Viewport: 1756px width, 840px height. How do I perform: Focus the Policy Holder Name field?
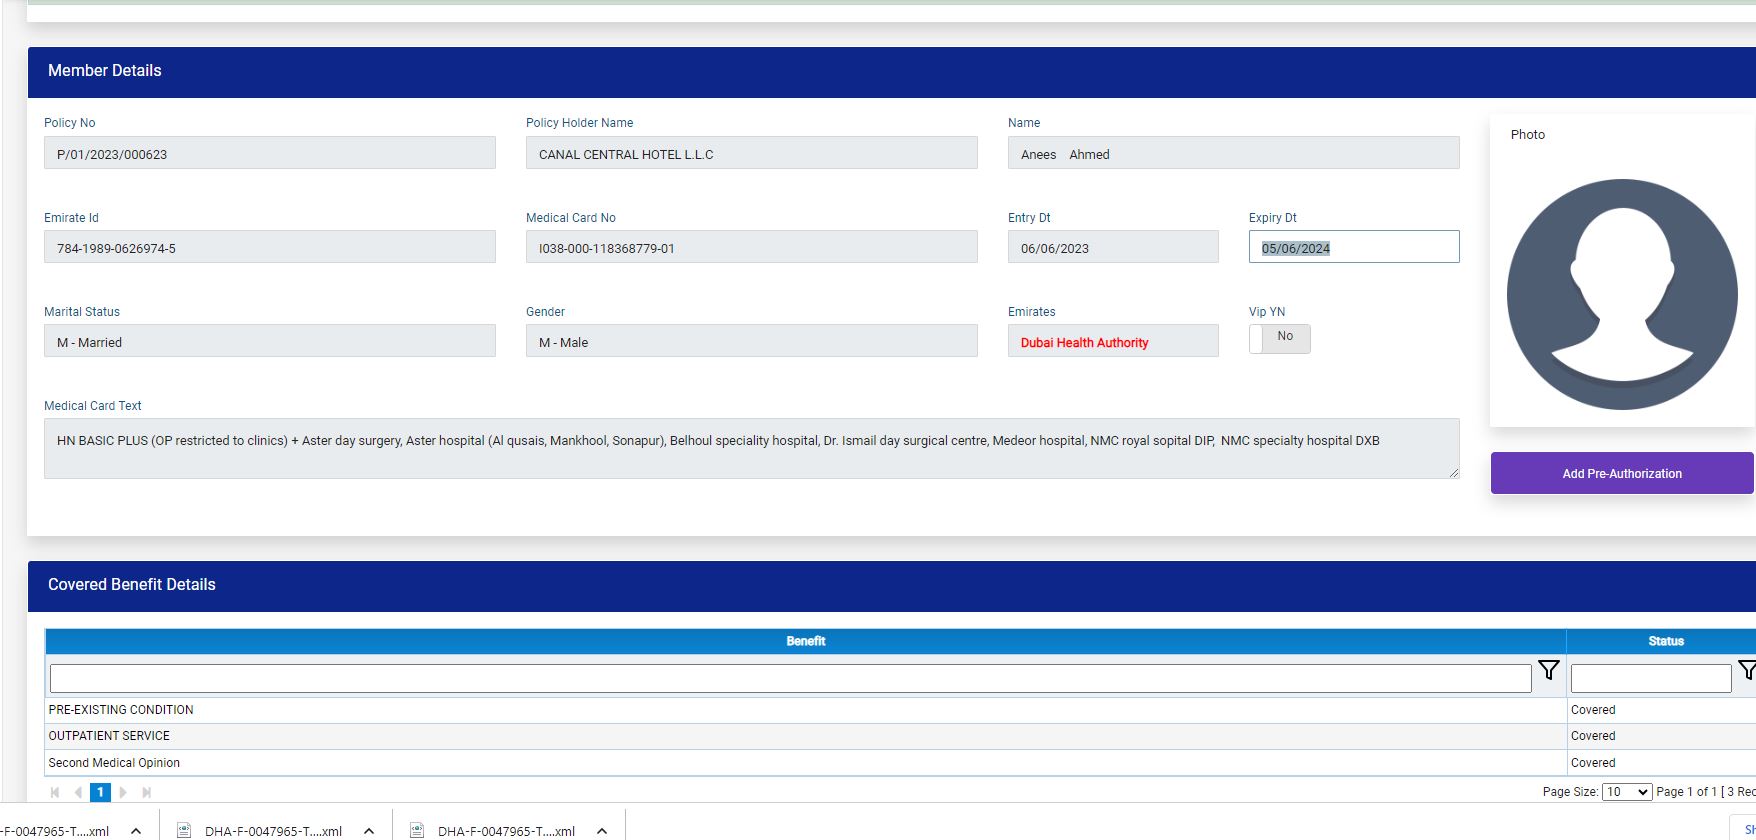point(752,153)
